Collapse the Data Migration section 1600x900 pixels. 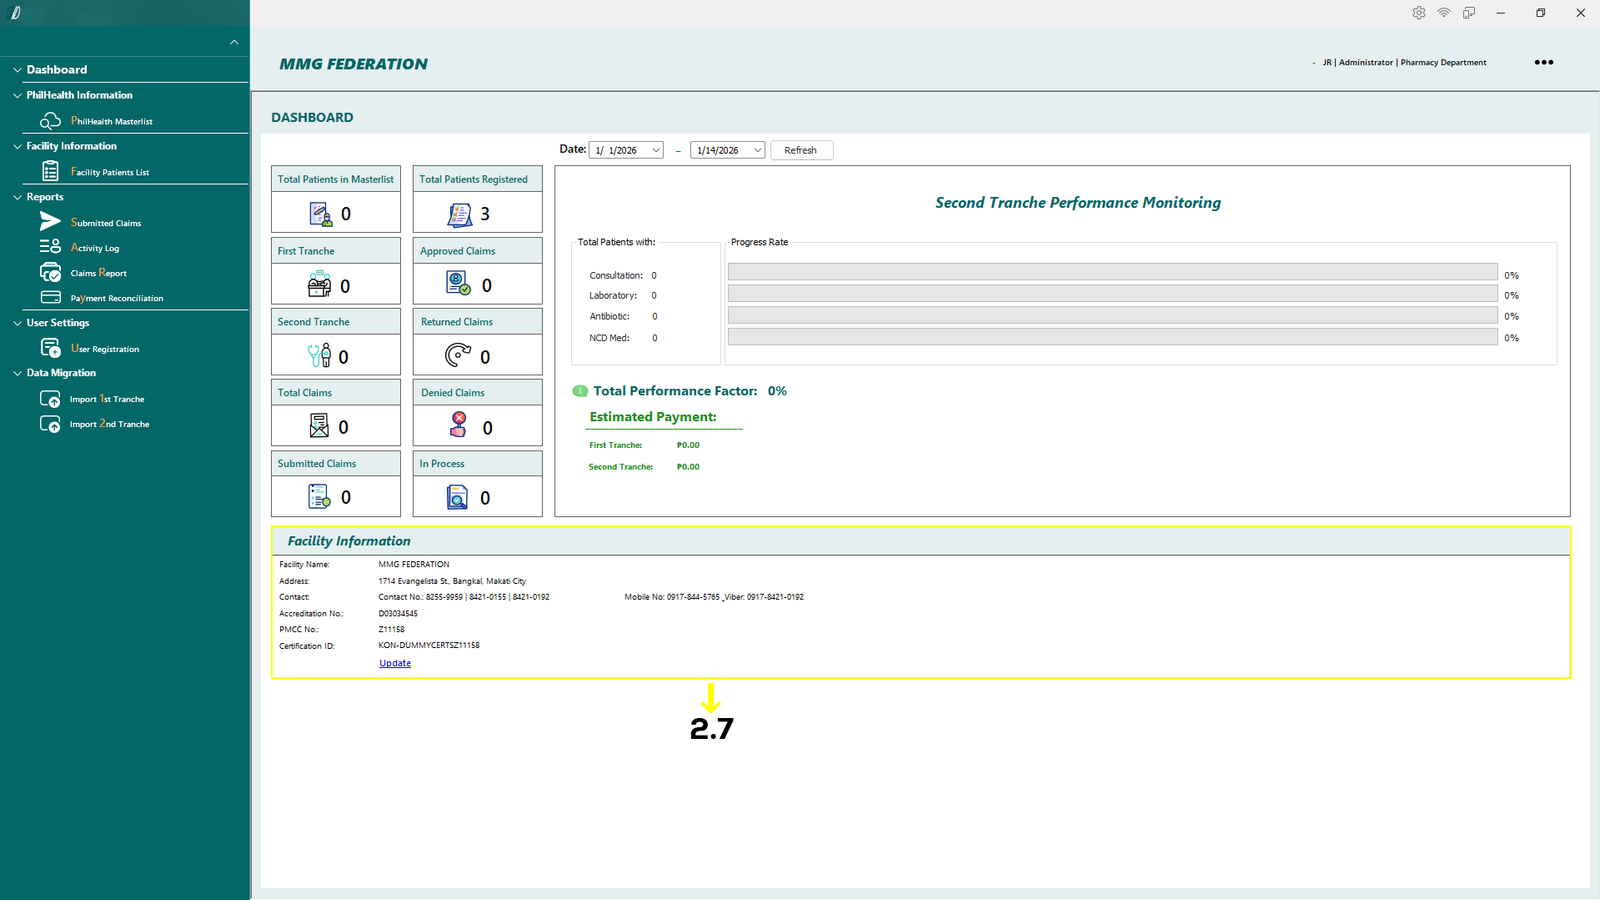17,373
